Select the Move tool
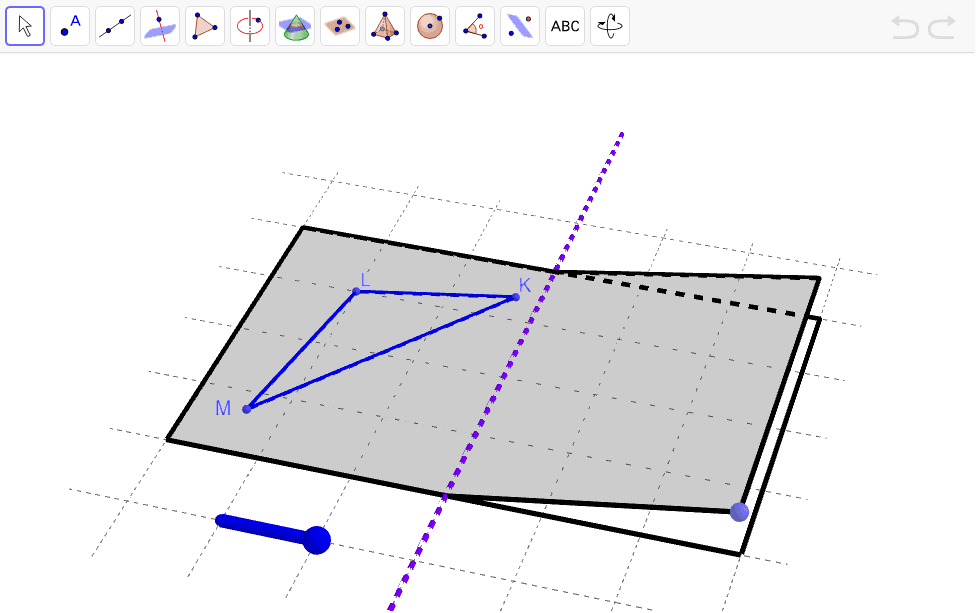 click(x=25, y=26)
